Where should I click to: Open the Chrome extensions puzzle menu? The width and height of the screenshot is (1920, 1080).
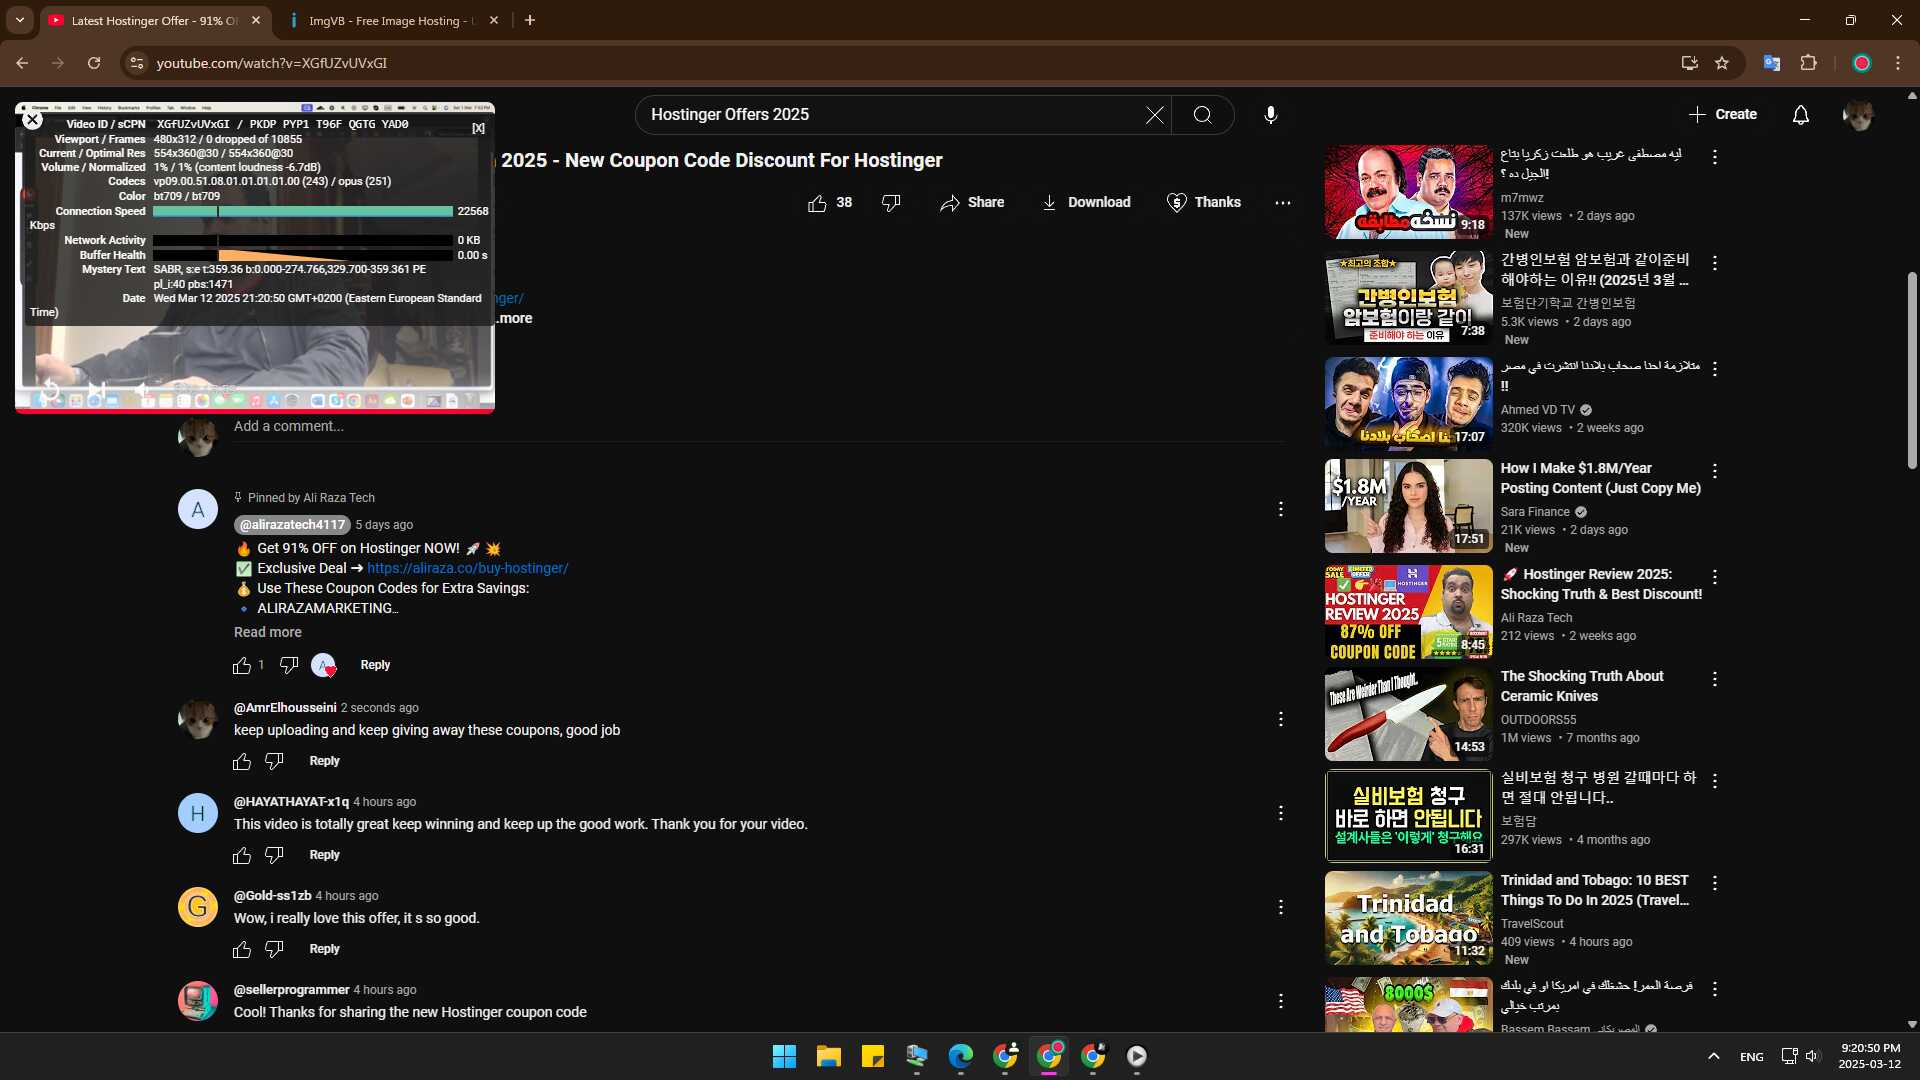pyautogui.click(x=1808, y=63)
